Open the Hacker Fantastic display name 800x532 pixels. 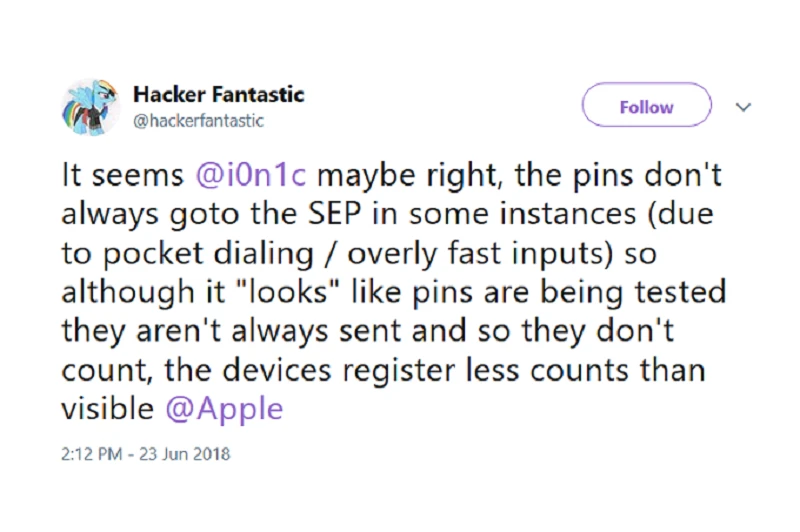(218, 95)
